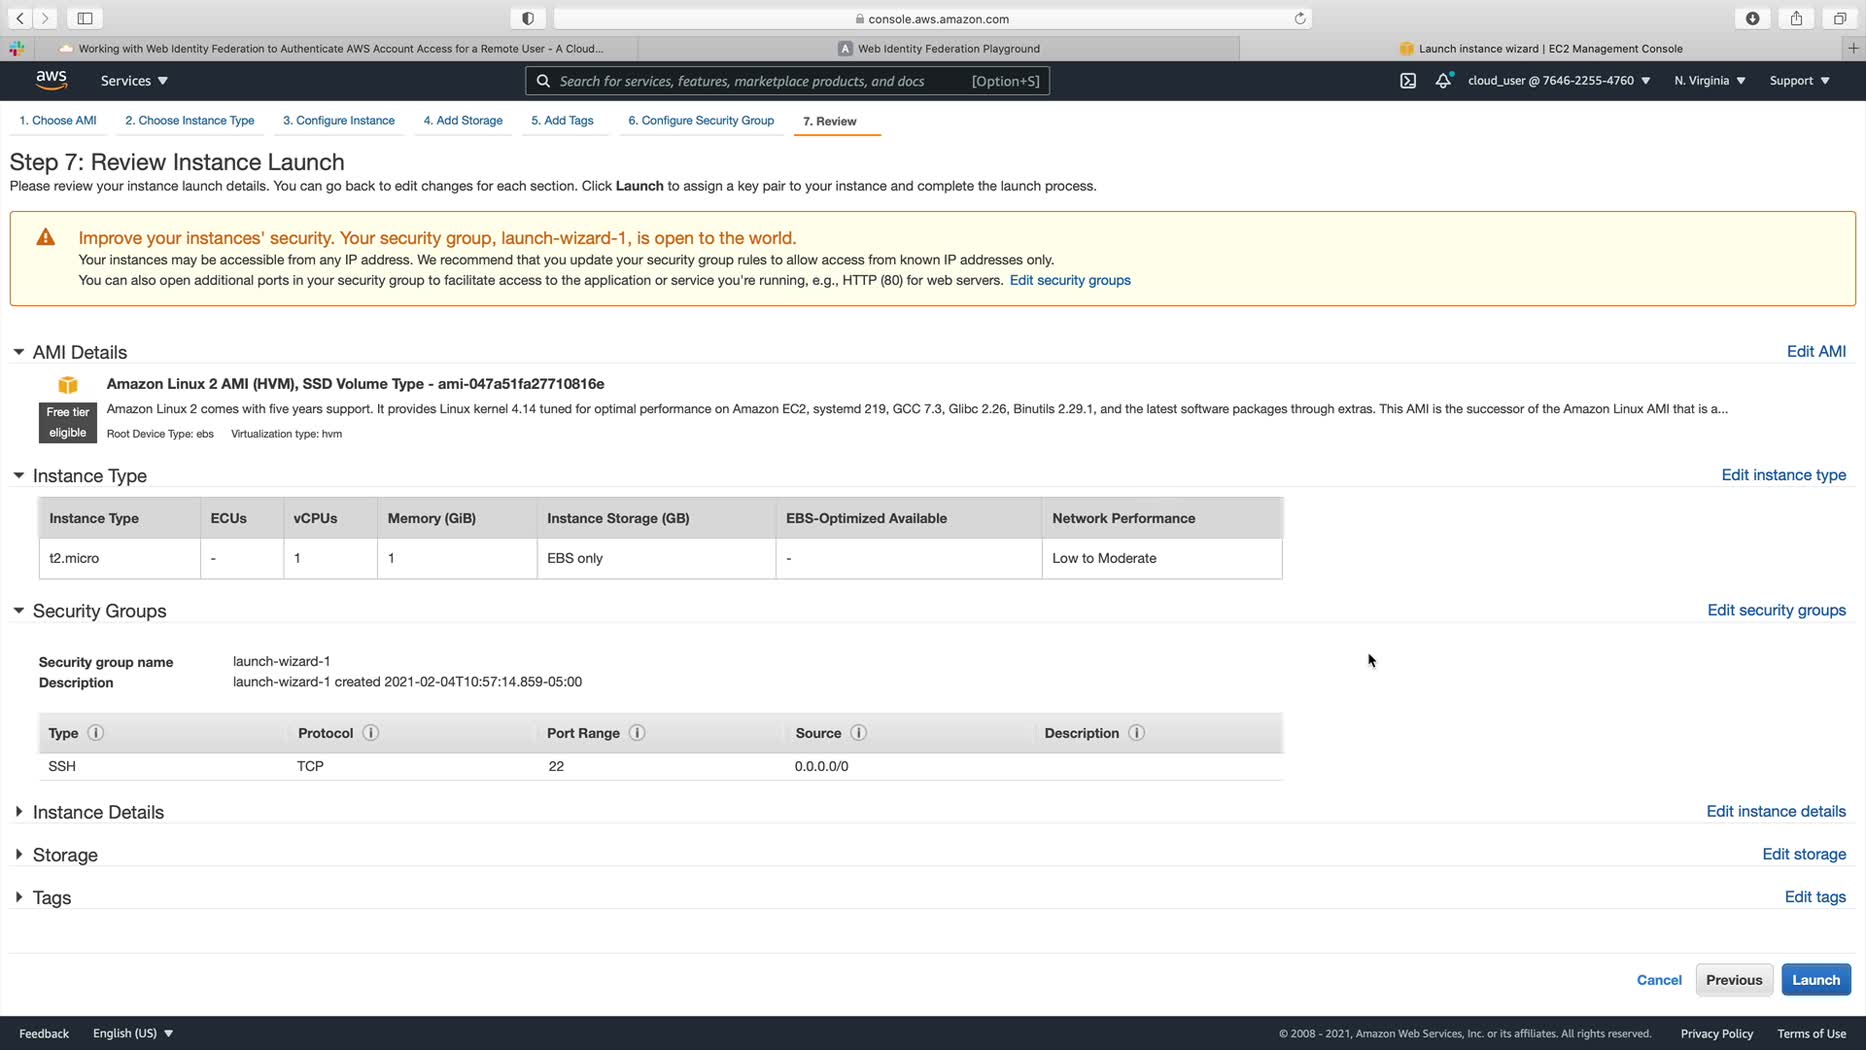Click the pinned Slack tab icon

(17, 48)
